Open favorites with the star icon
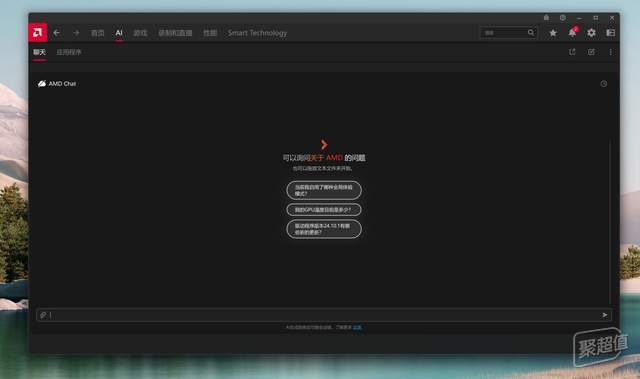Image resolution: width=640 pixels, height=379 pixels. [553, 33]
